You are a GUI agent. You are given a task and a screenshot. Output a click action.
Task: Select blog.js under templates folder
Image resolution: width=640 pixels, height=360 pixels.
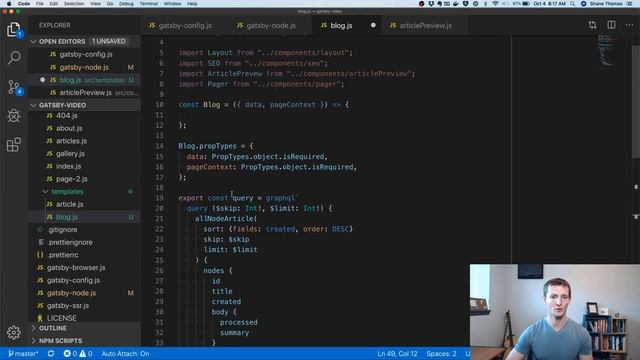pos(84,217)
